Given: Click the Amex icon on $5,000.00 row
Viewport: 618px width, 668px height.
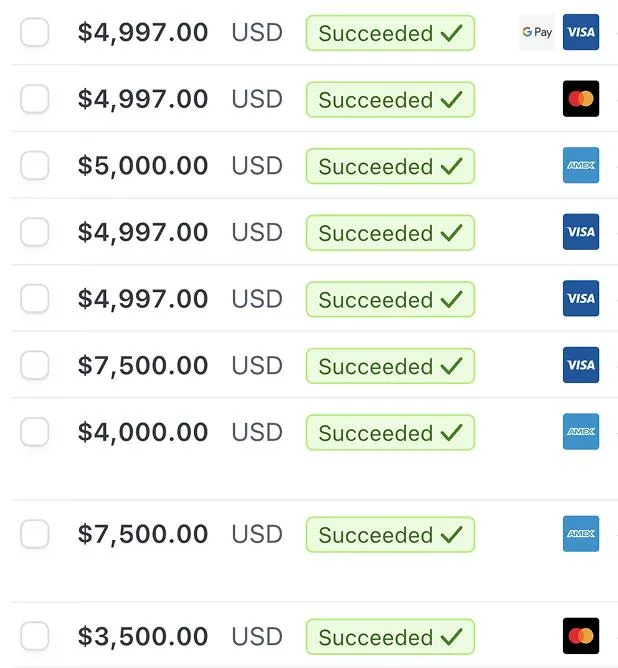Looking at the screenshot, I should click(x=581, y=165).
